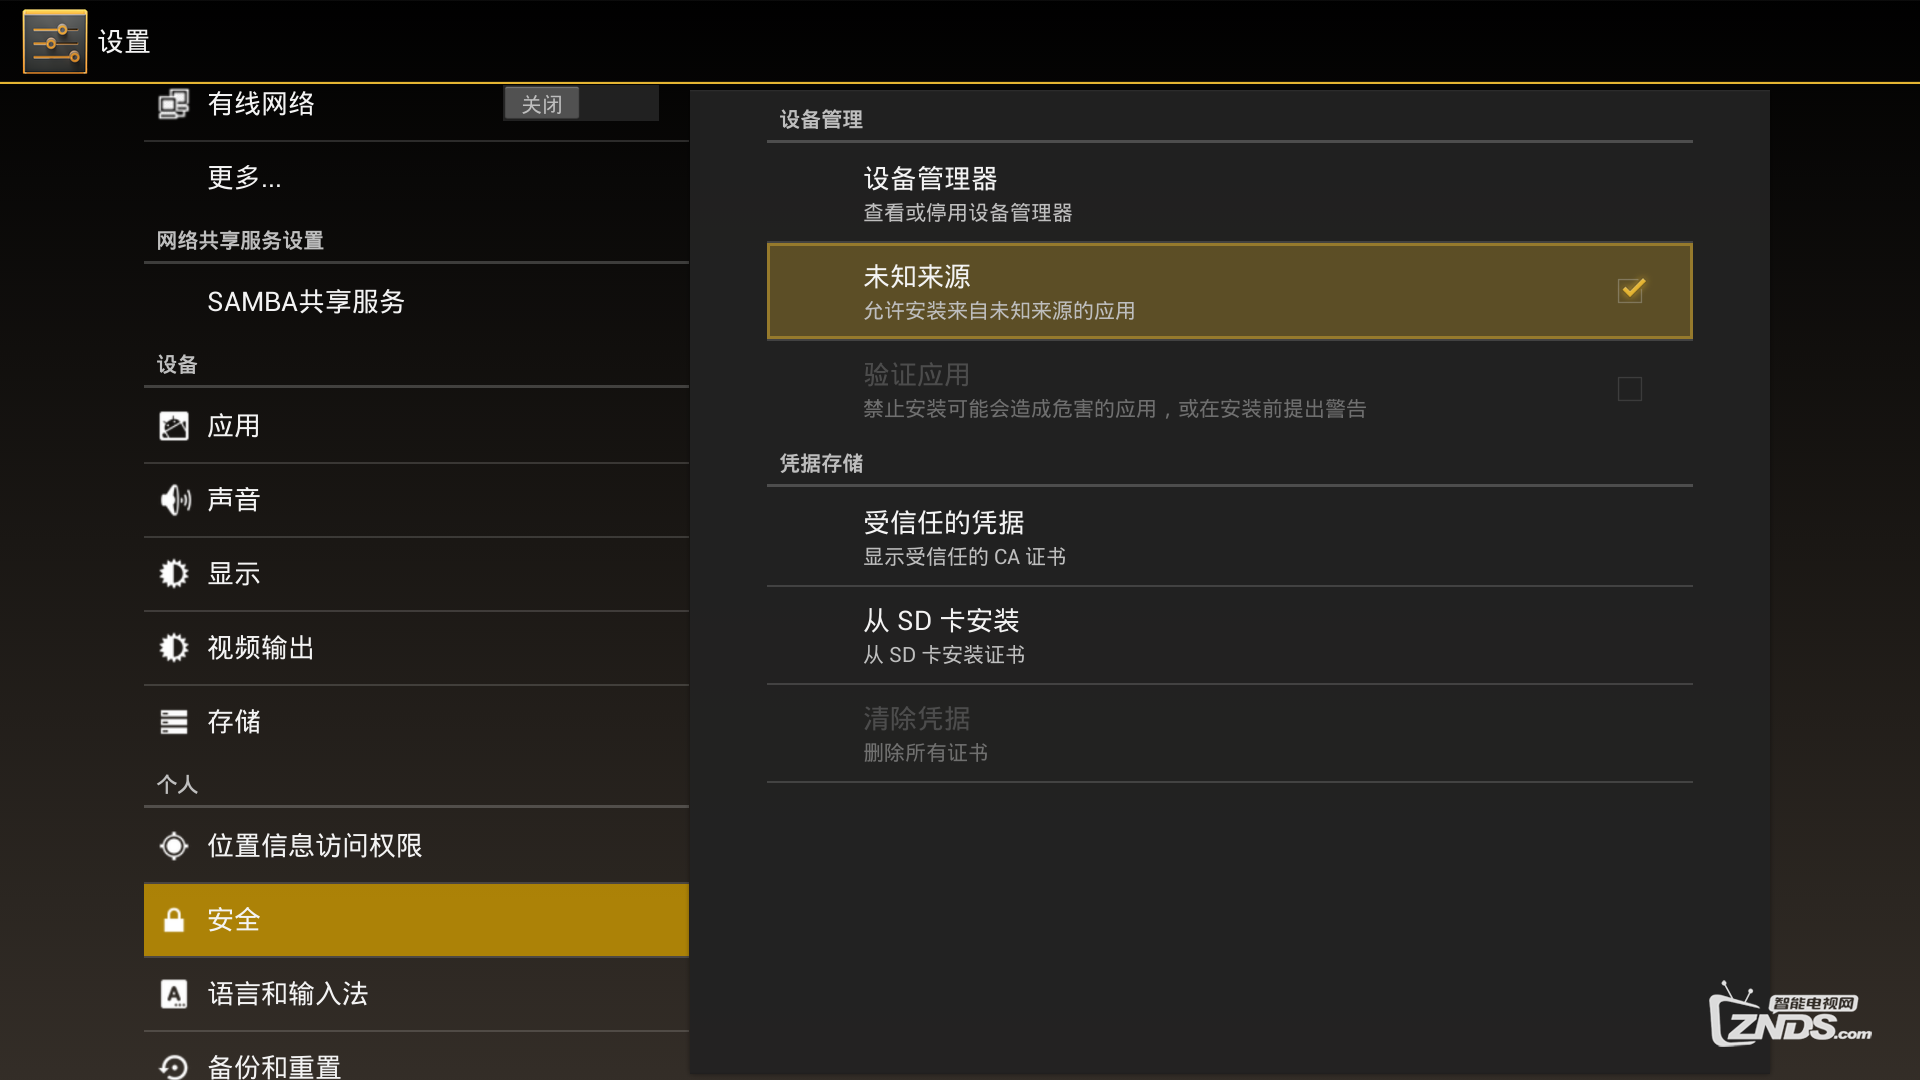
Task: Click the icon beside 视频输出
Action: (174, 648)
